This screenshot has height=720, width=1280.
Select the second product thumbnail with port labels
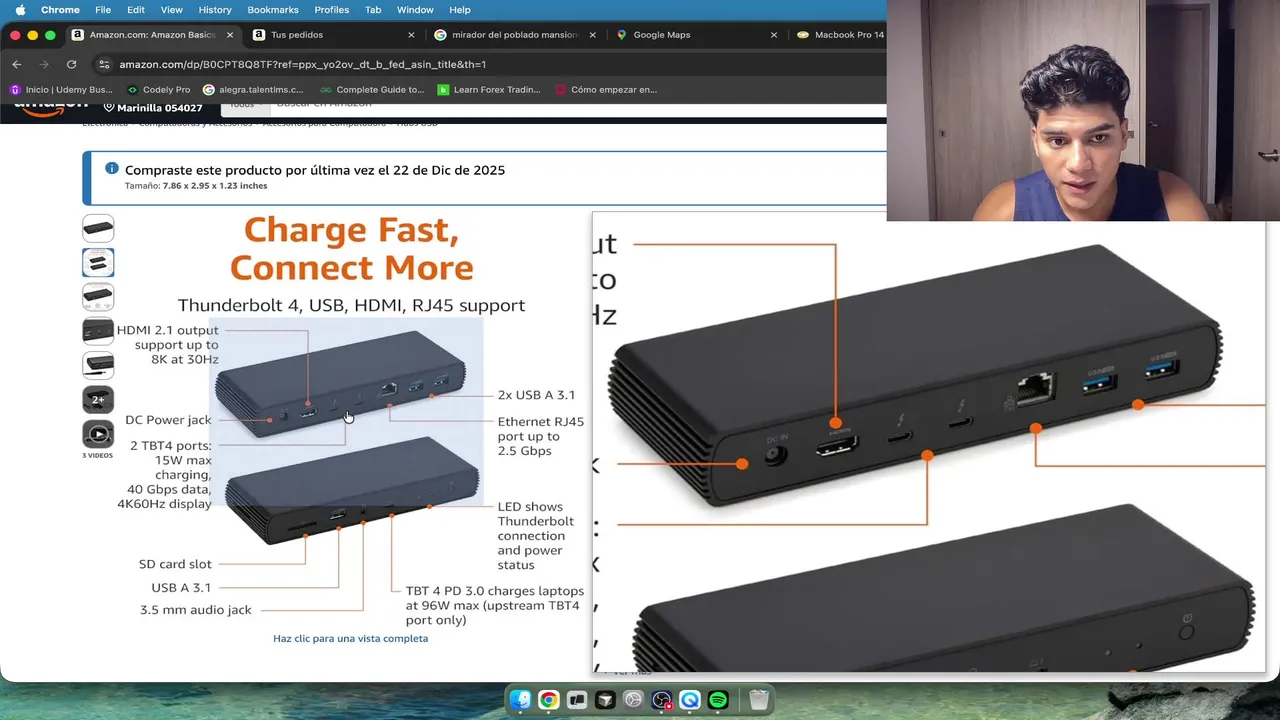coord(98,263)
